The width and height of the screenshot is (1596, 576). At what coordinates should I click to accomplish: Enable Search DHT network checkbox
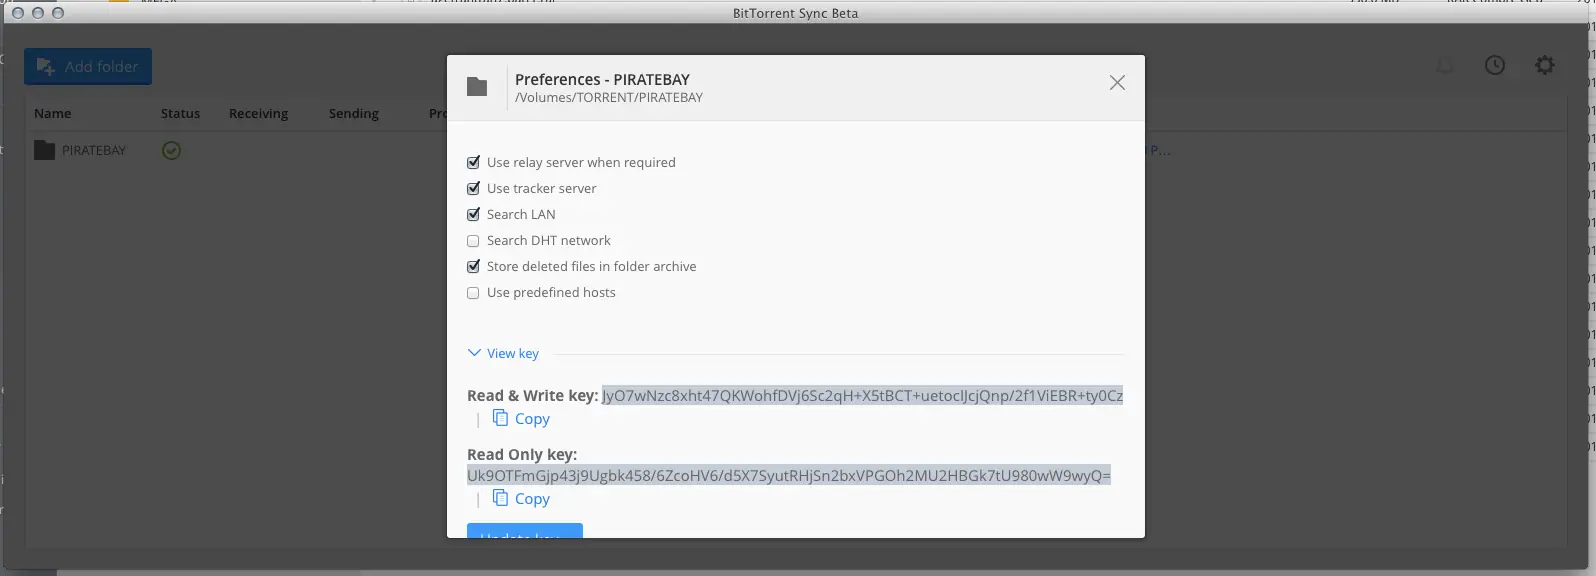[x=473, y=241]
